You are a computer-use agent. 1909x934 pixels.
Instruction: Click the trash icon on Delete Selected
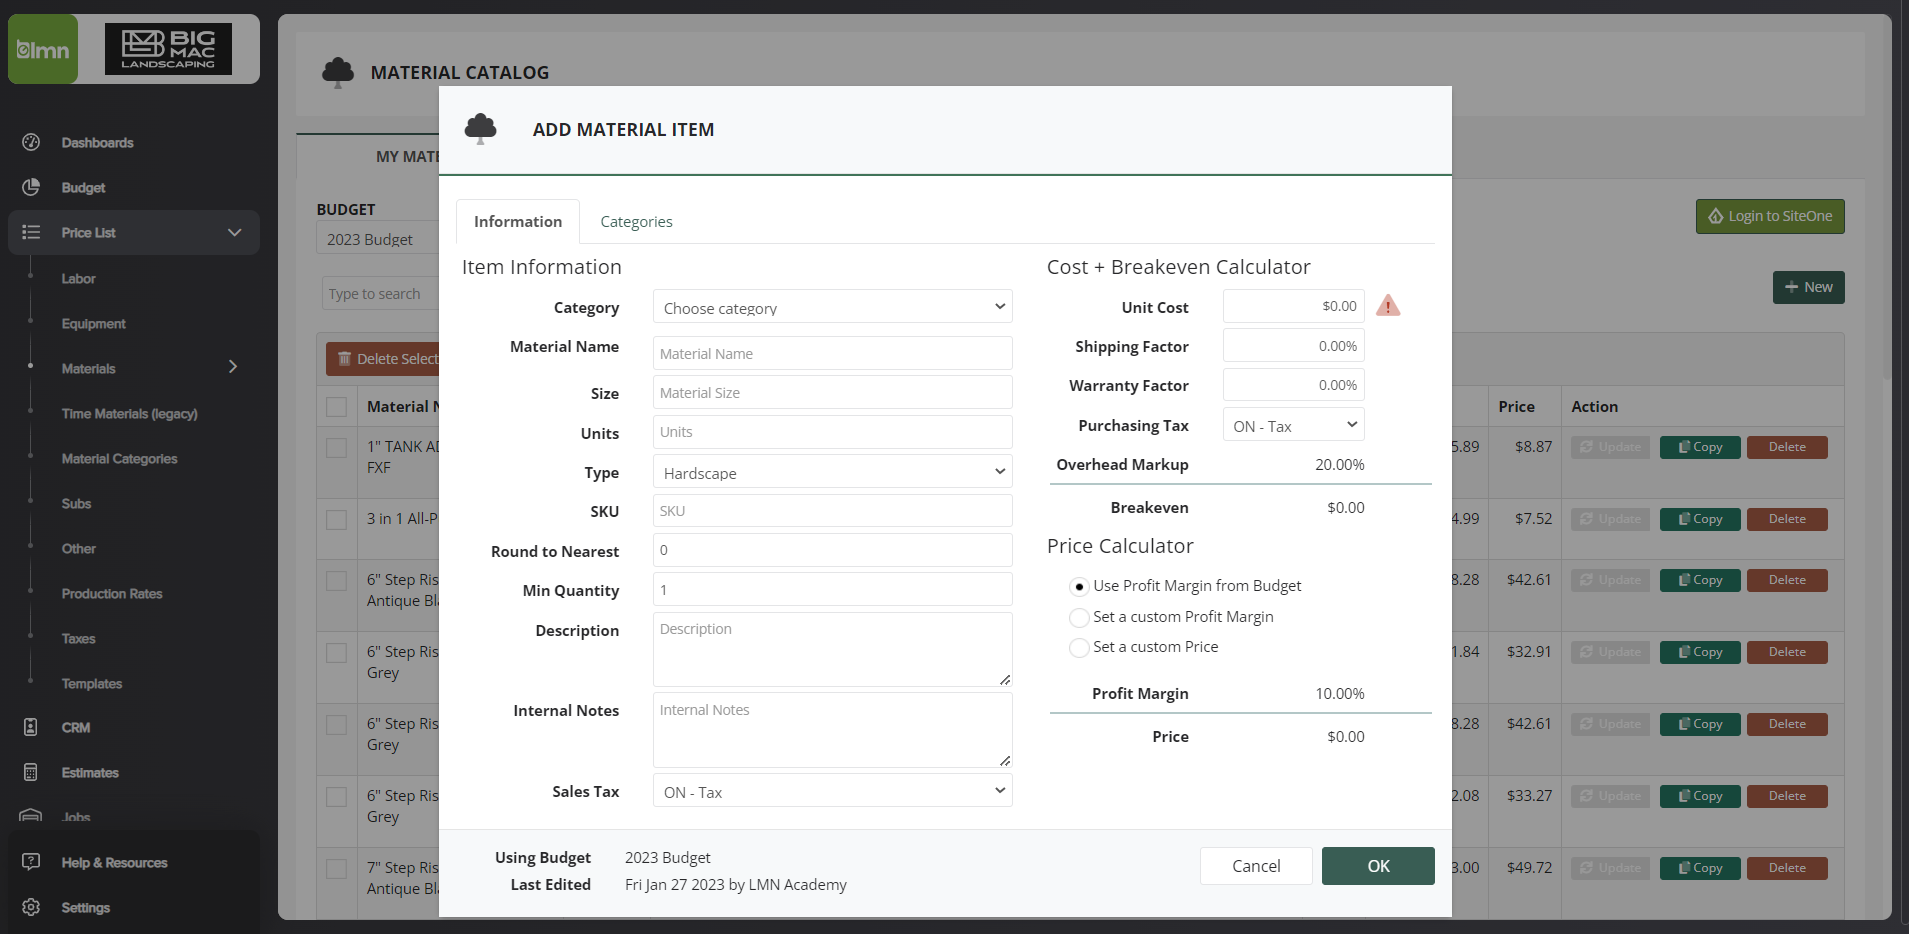344,358
